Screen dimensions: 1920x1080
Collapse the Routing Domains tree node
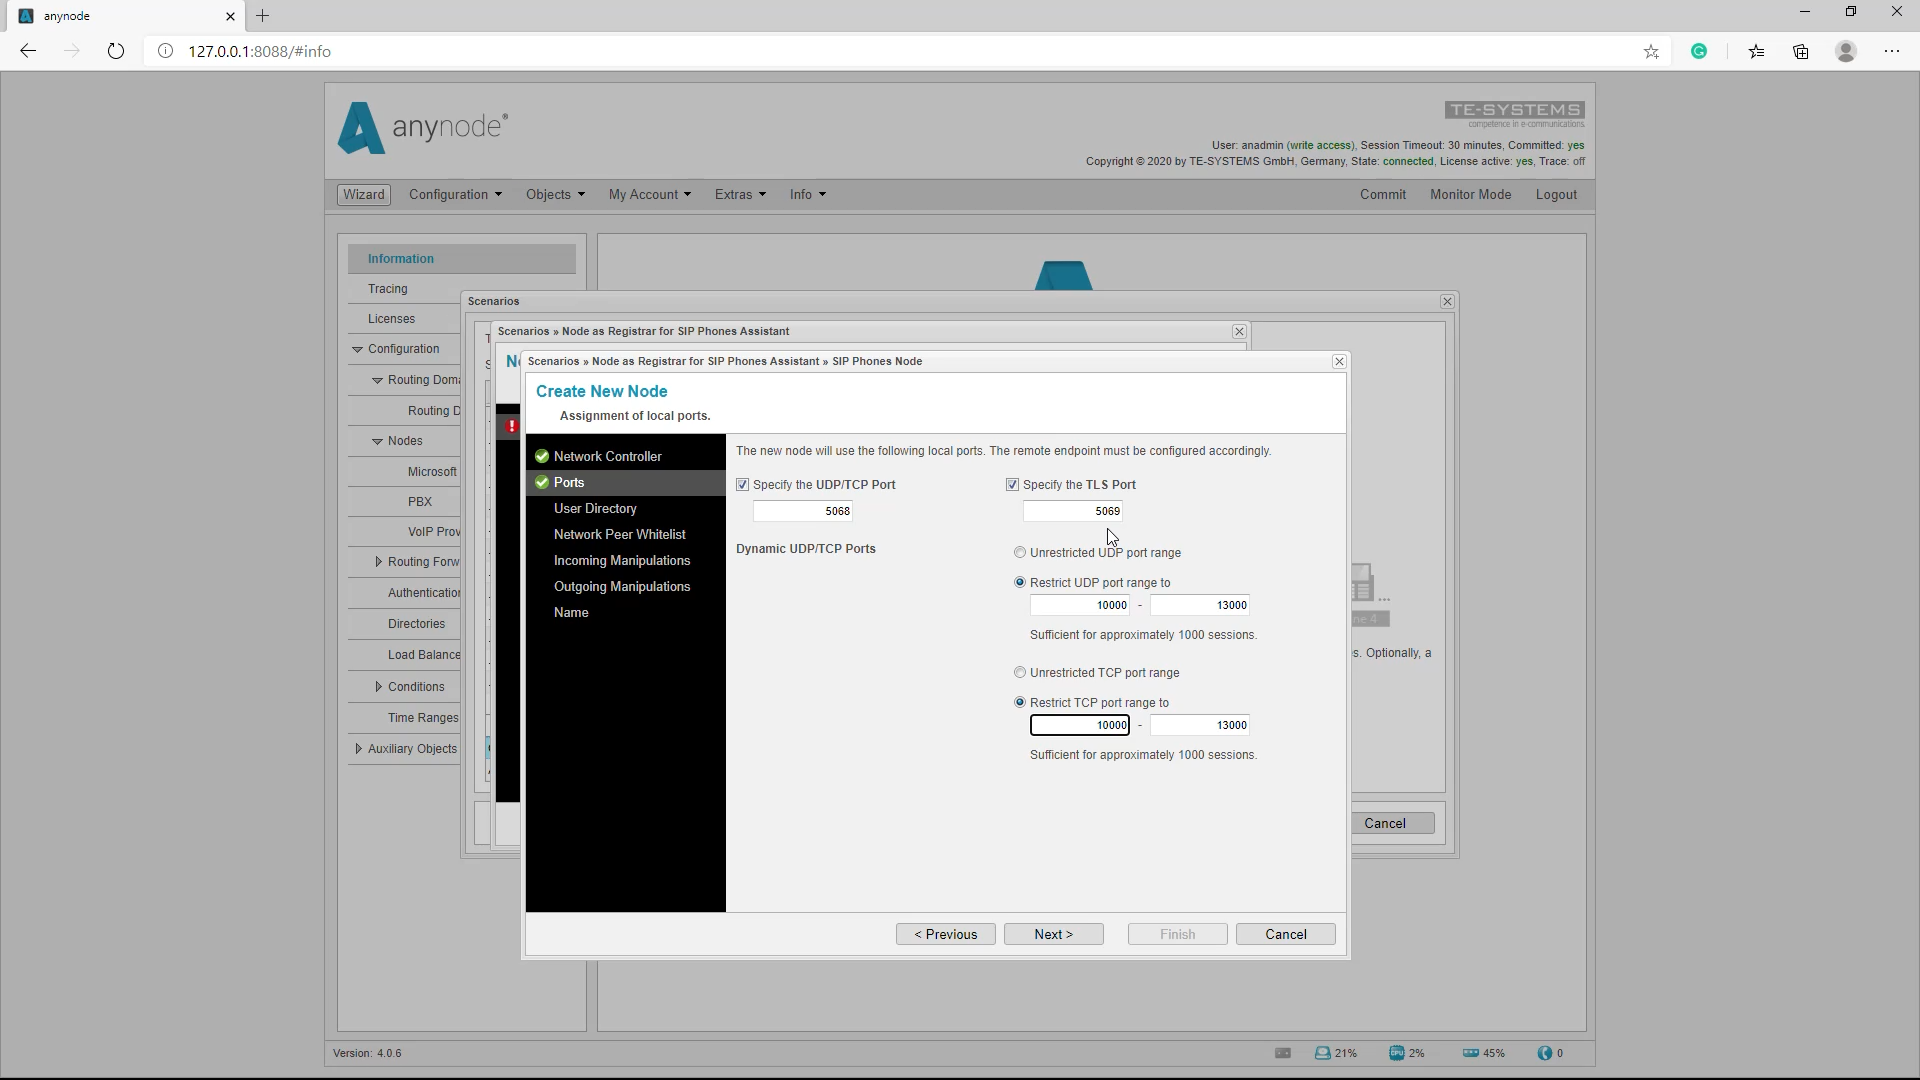click(377, 380)
